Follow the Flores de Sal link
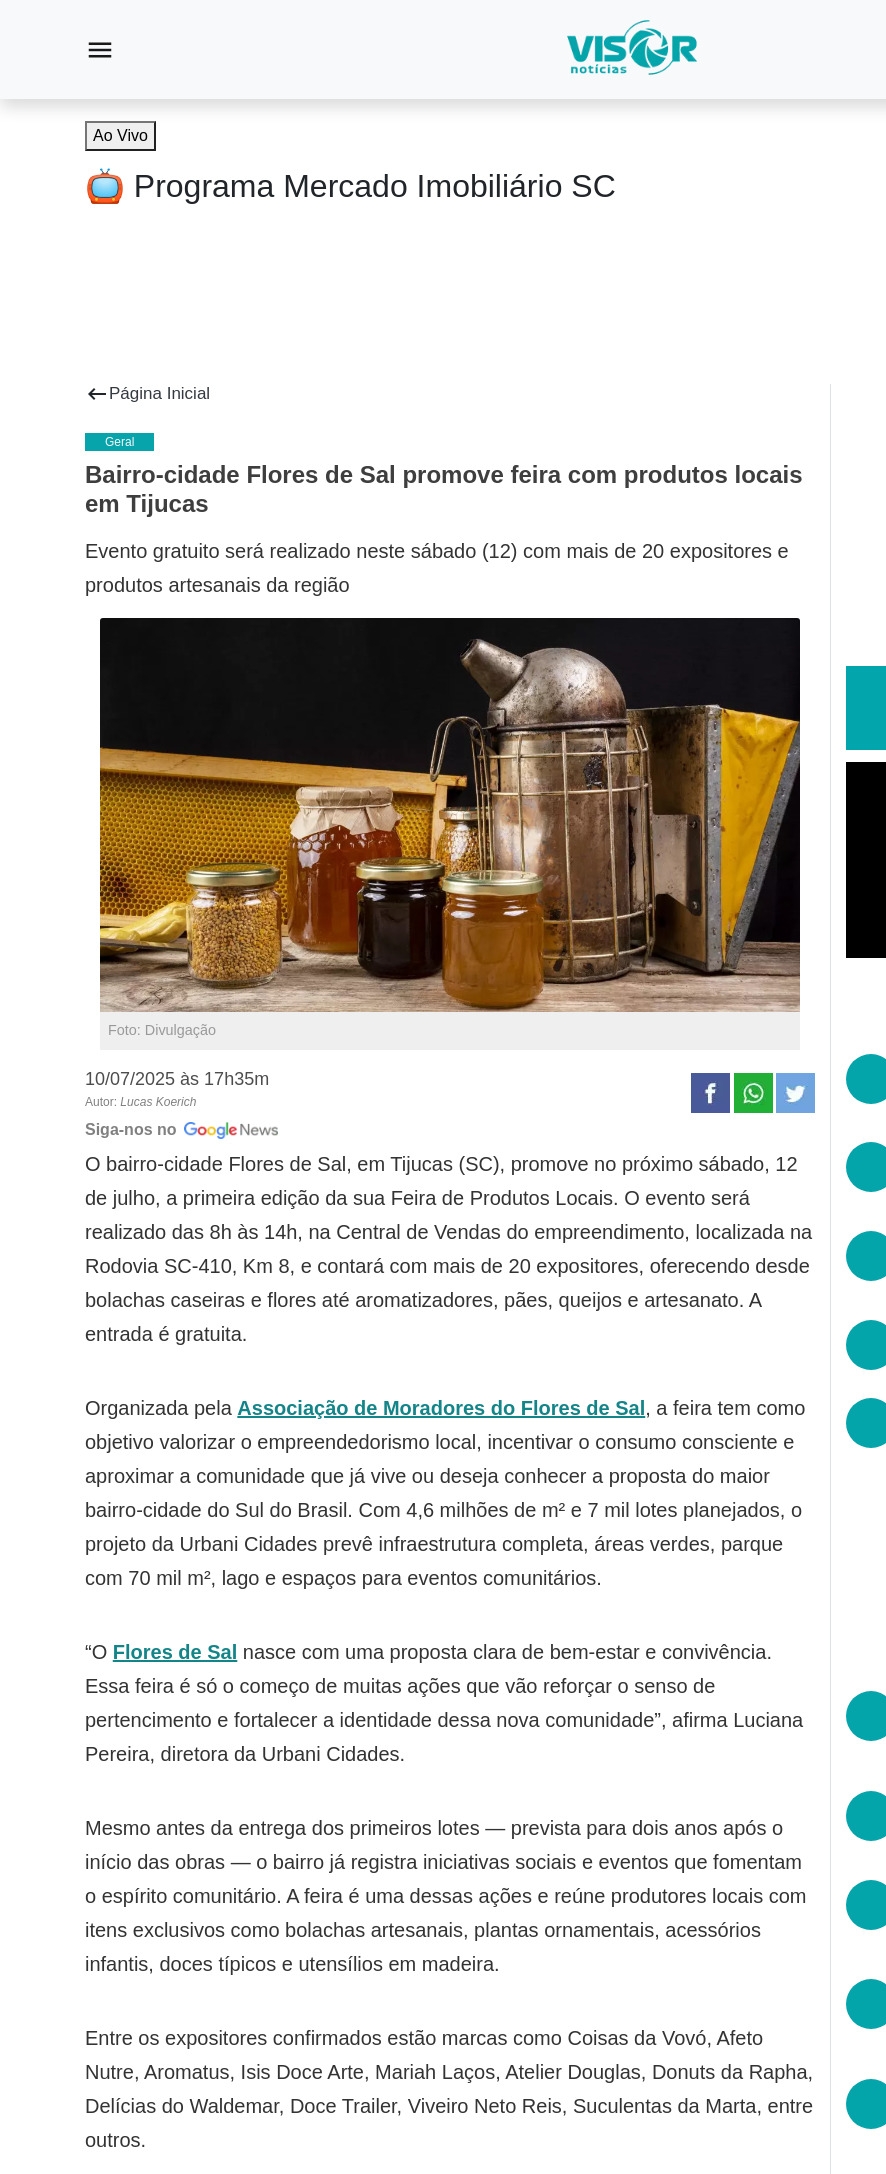 point(175,1652)
